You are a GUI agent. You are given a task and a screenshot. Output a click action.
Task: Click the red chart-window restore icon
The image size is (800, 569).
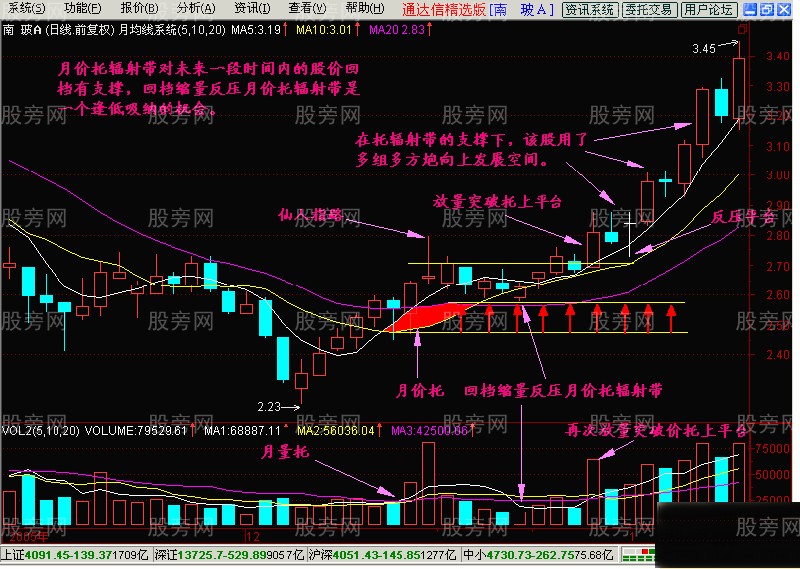743,29
